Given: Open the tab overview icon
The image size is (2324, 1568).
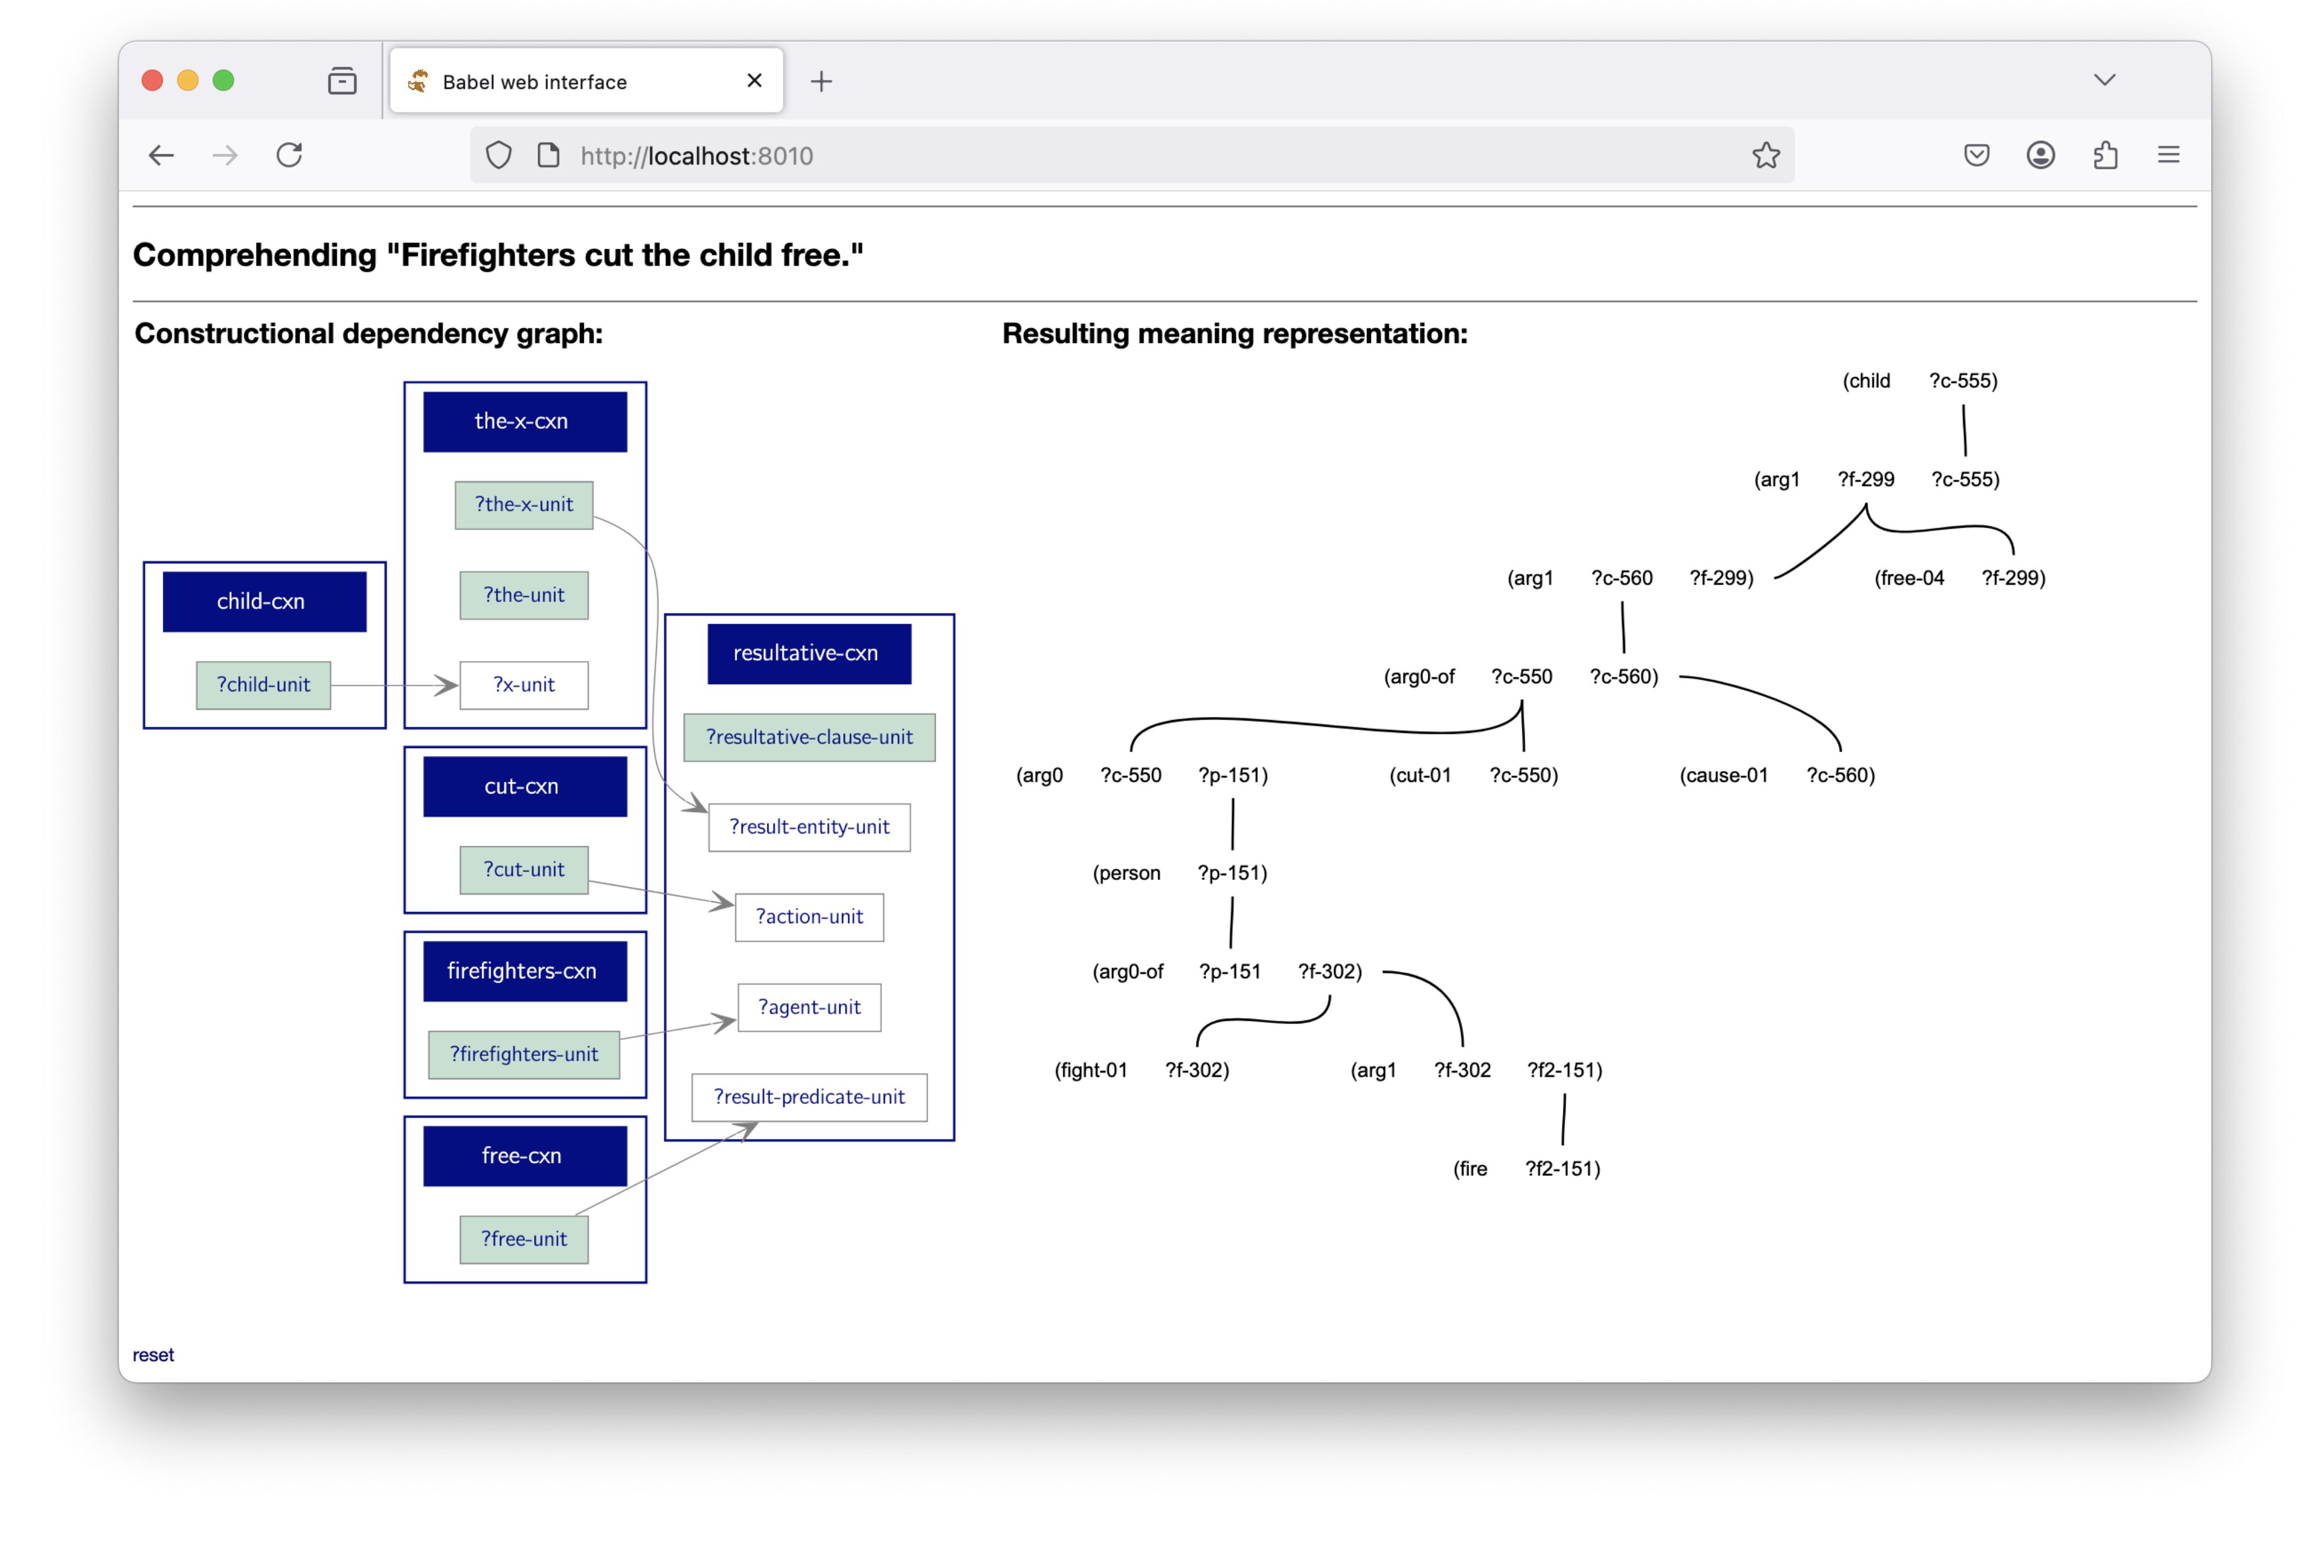Looking at the screenshot, I should pos(342,81).
